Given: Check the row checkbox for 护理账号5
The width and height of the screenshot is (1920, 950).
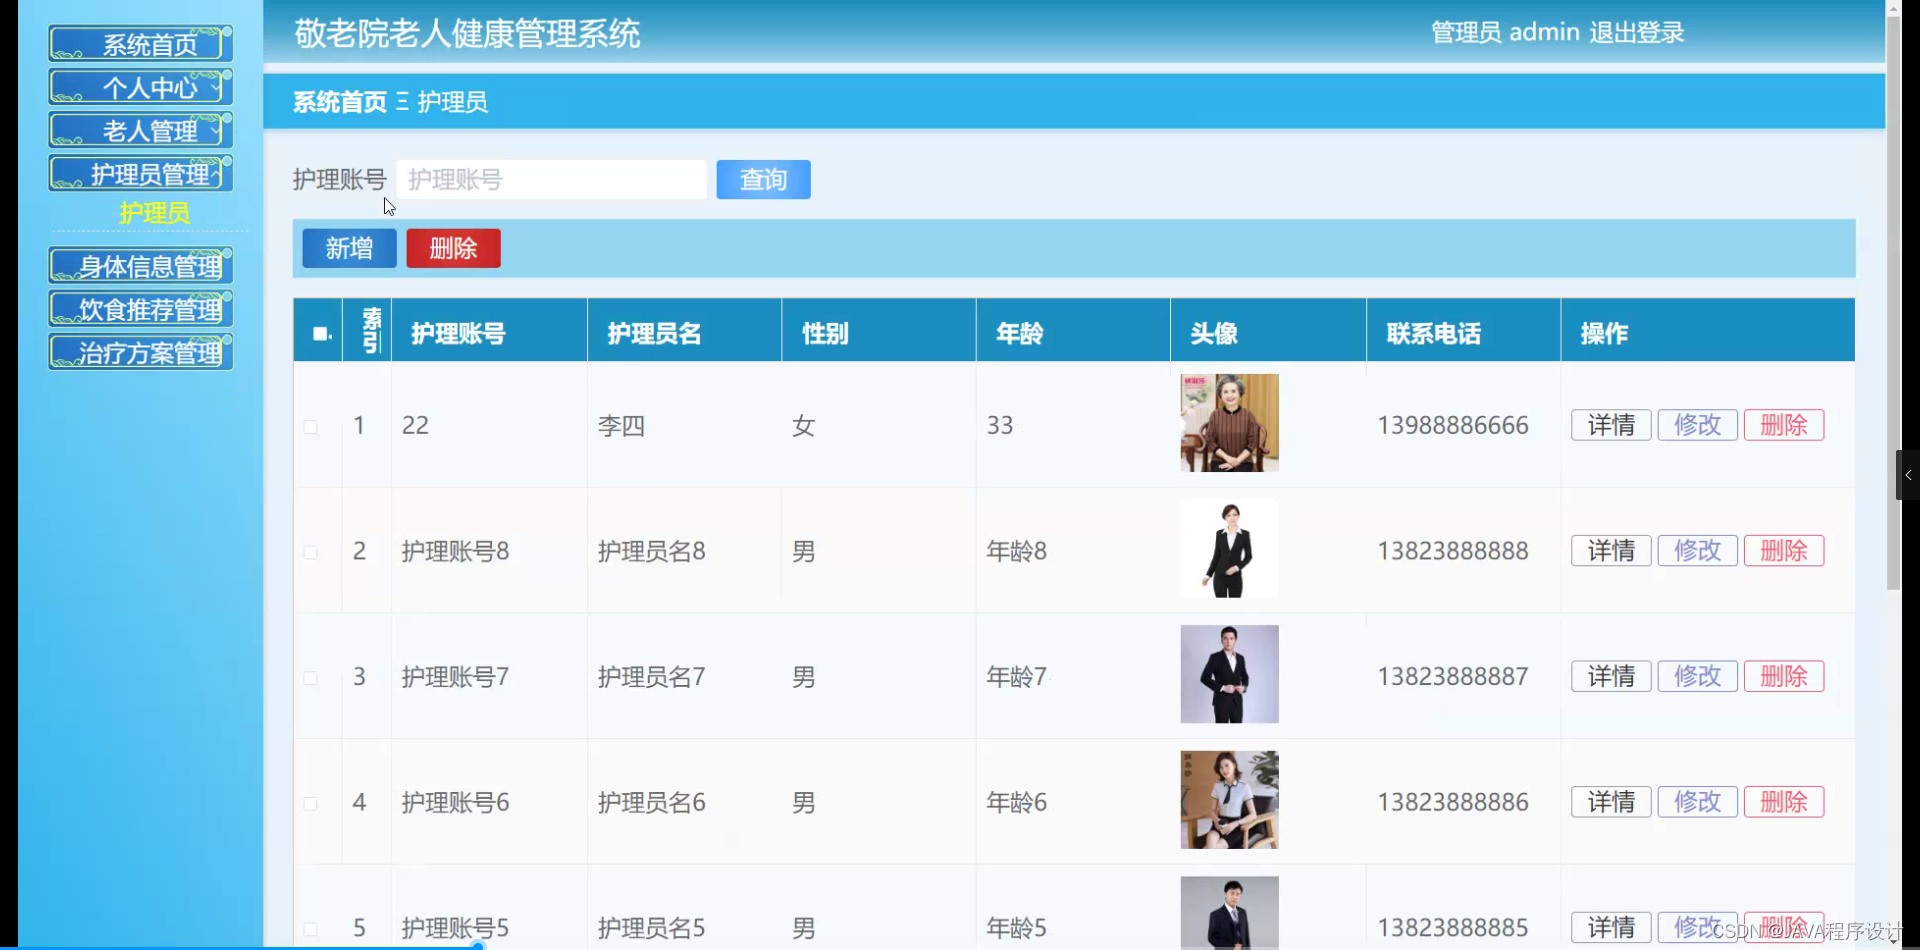Looking at the screenshot, I should 311,929.
